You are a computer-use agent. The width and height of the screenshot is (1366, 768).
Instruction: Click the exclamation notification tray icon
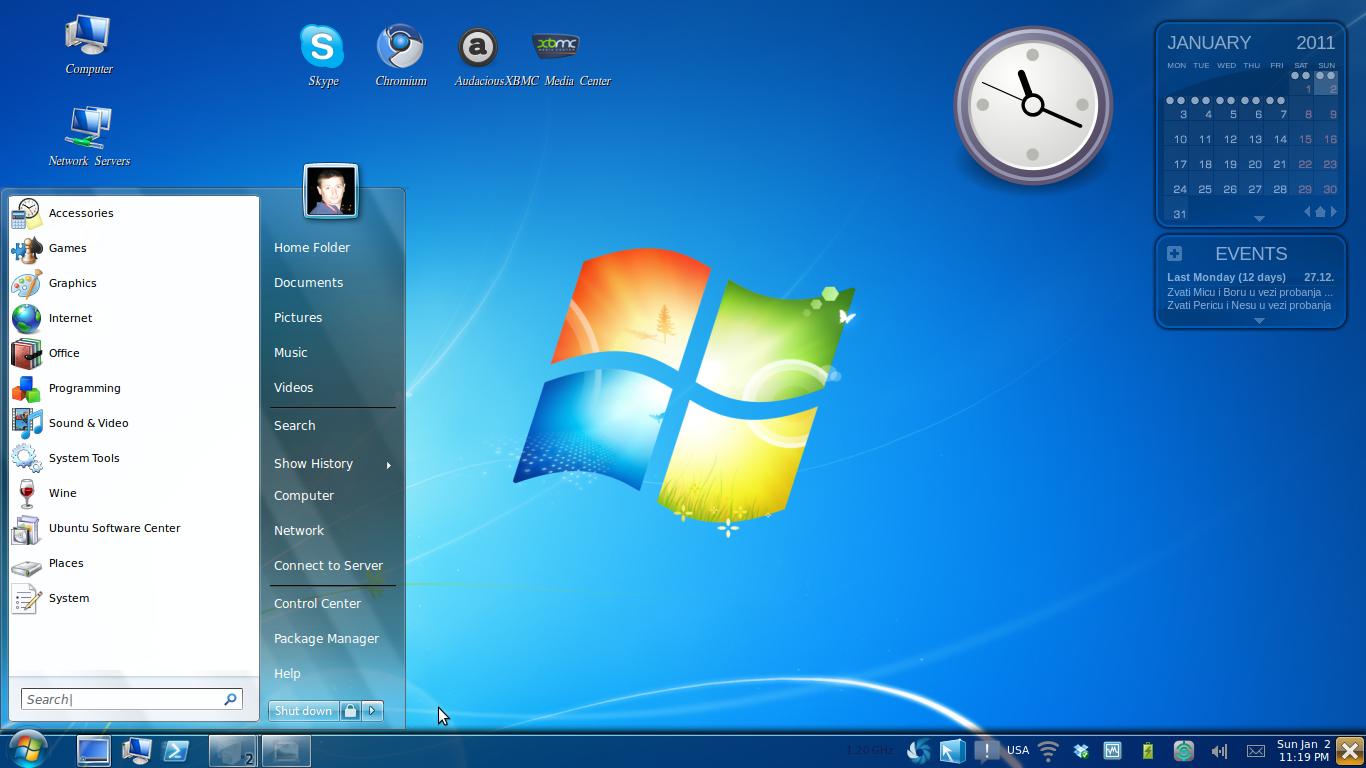tap(987, 750)
